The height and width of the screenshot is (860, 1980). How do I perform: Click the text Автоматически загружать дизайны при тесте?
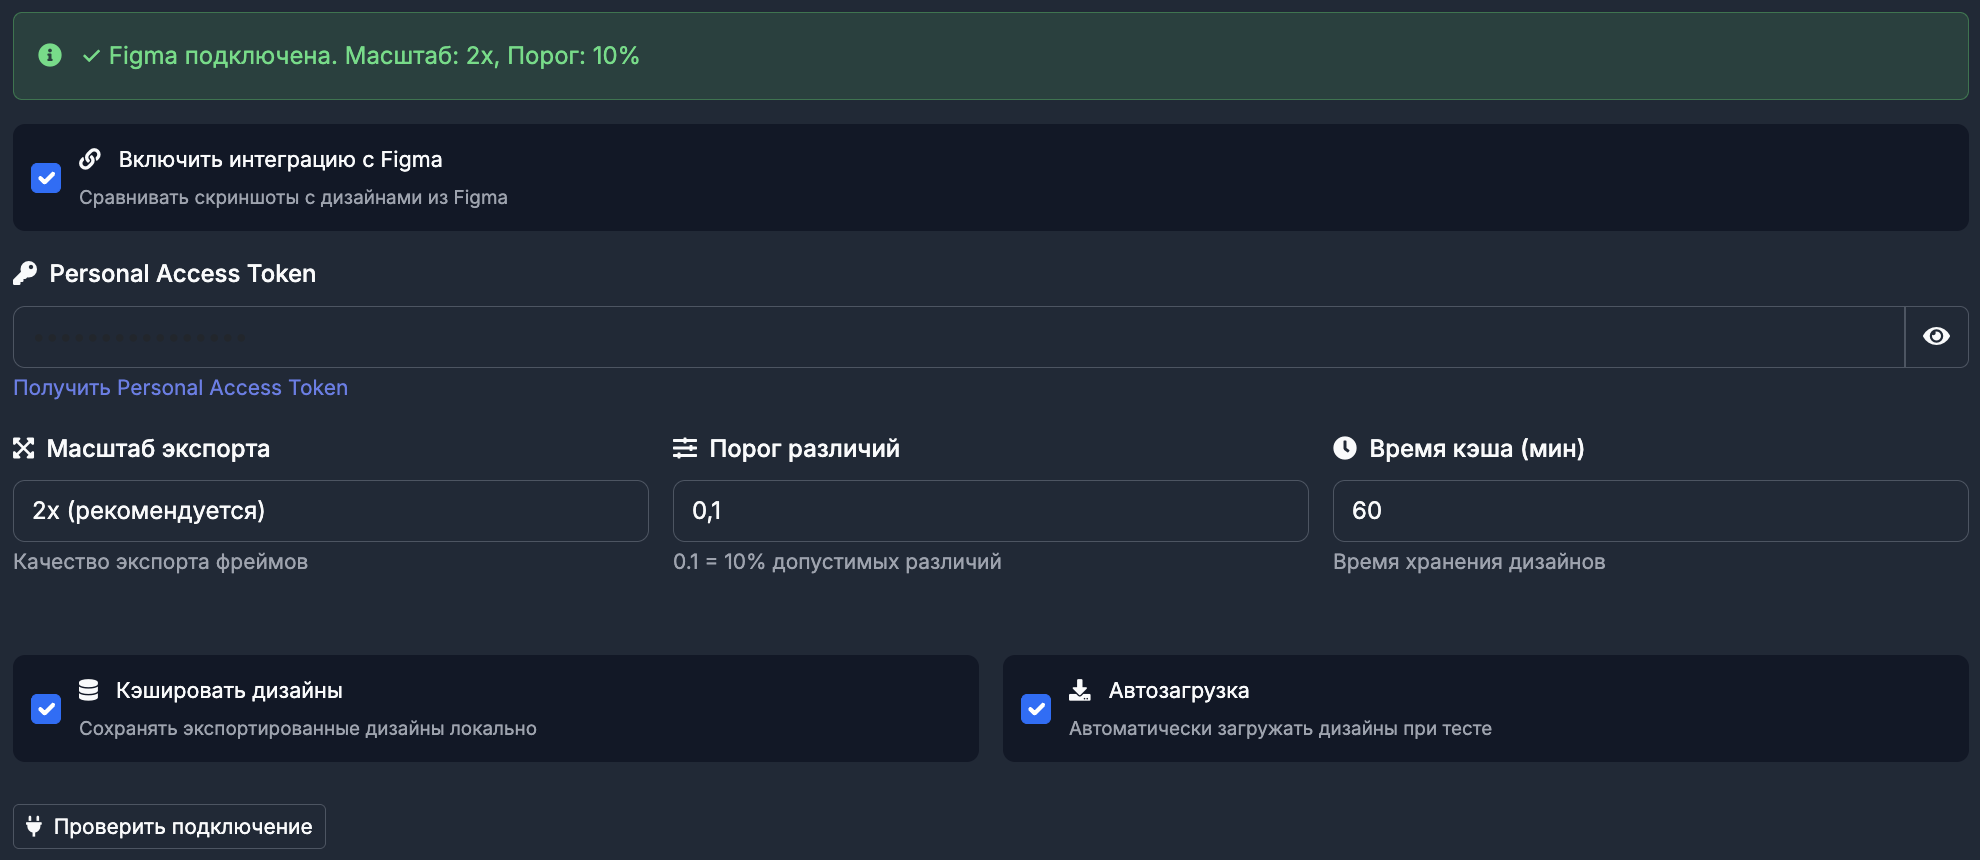coord(1280,729)
